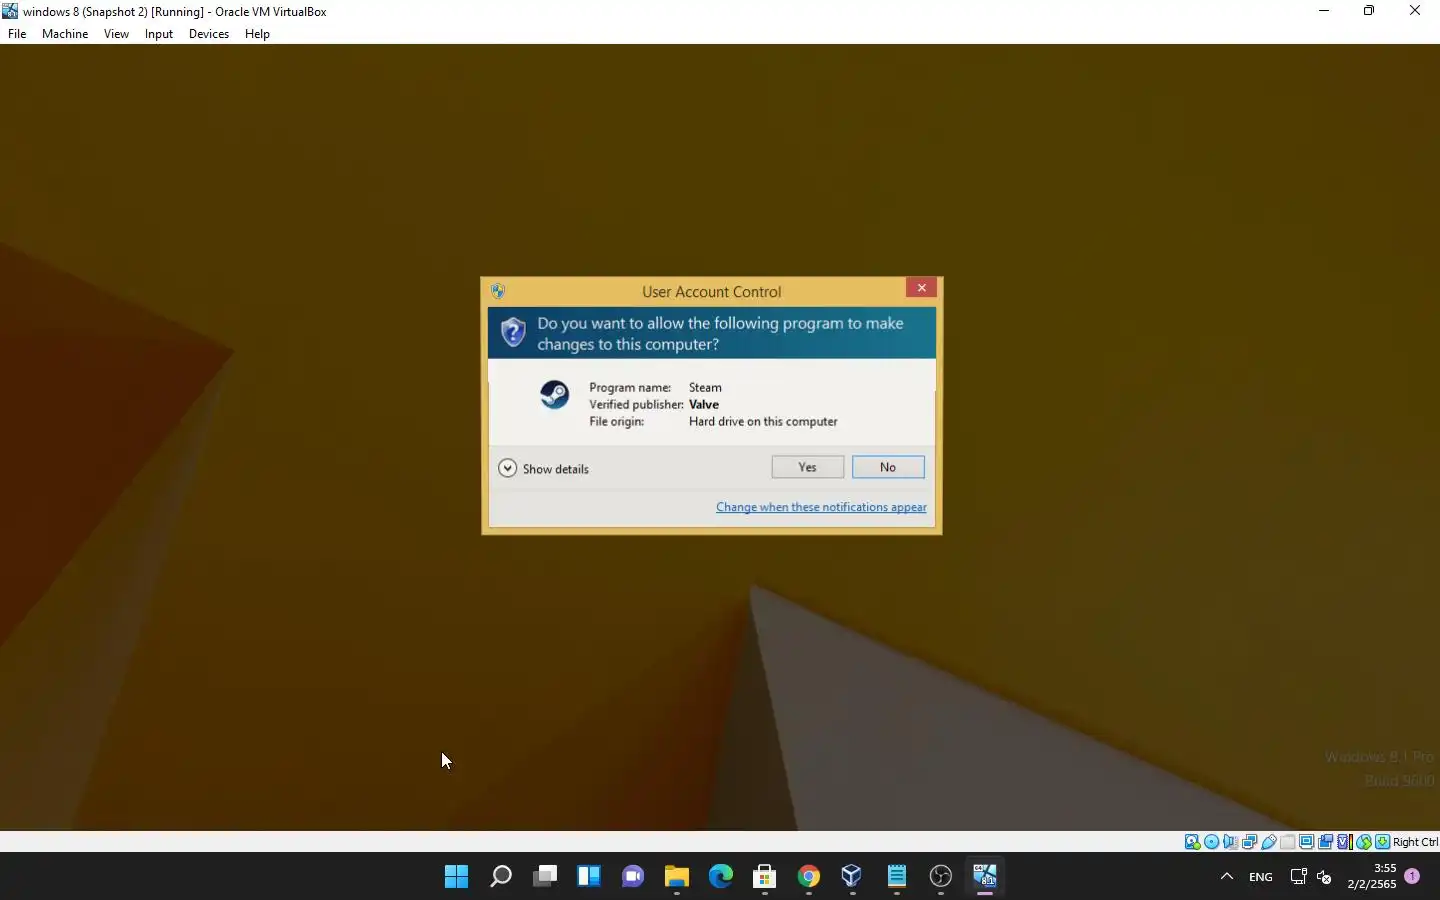The width and height of the screenshot is (1440, 900).
Task: Click the recording status indicator icon
Action: click(1325, 842)
